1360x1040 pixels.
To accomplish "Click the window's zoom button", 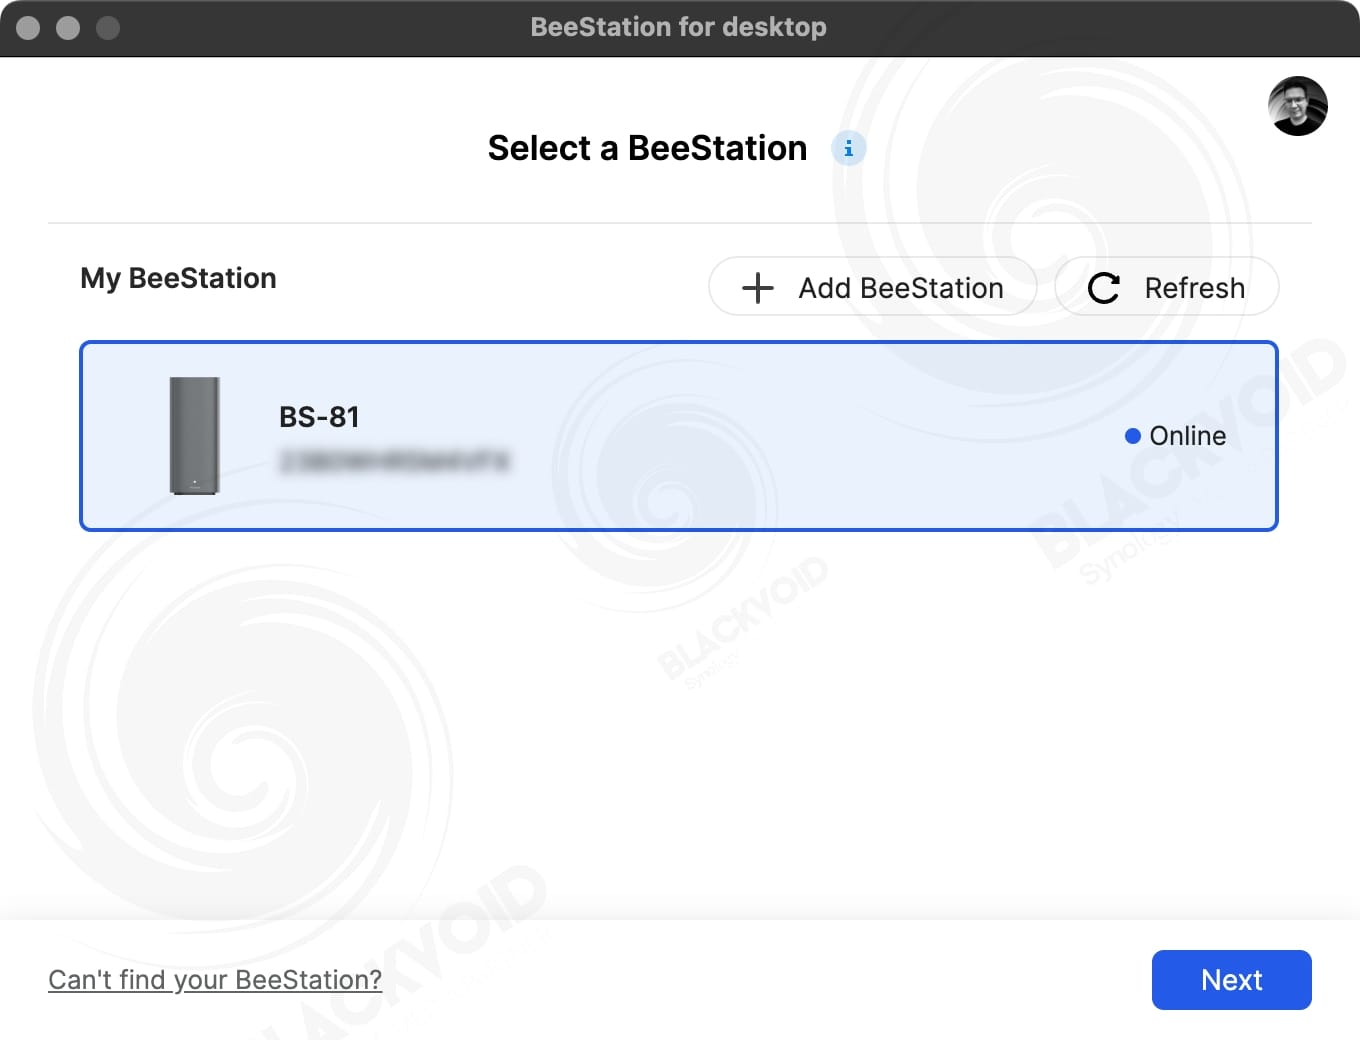I will tap(108, 28).
